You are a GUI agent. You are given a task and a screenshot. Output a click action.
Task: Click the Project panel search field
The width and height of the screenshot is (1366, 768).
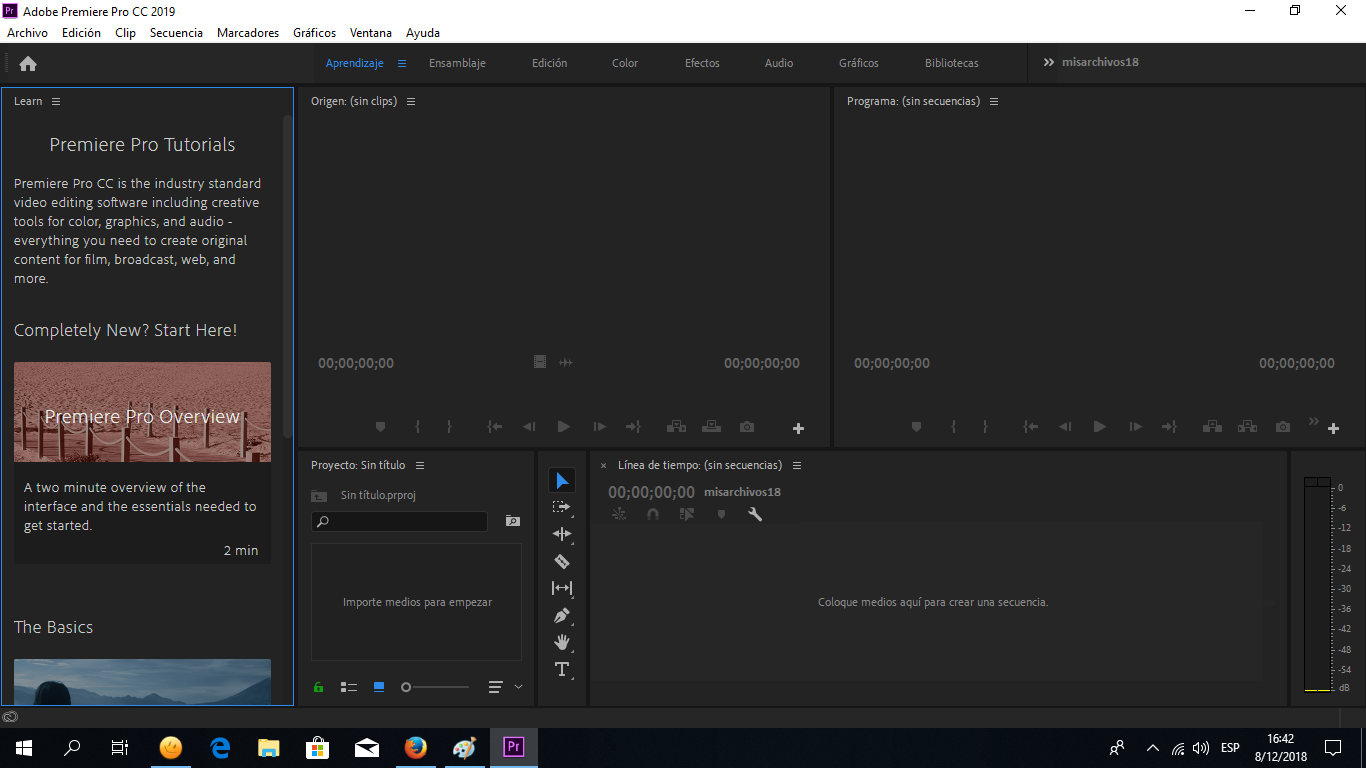(400, 521)
